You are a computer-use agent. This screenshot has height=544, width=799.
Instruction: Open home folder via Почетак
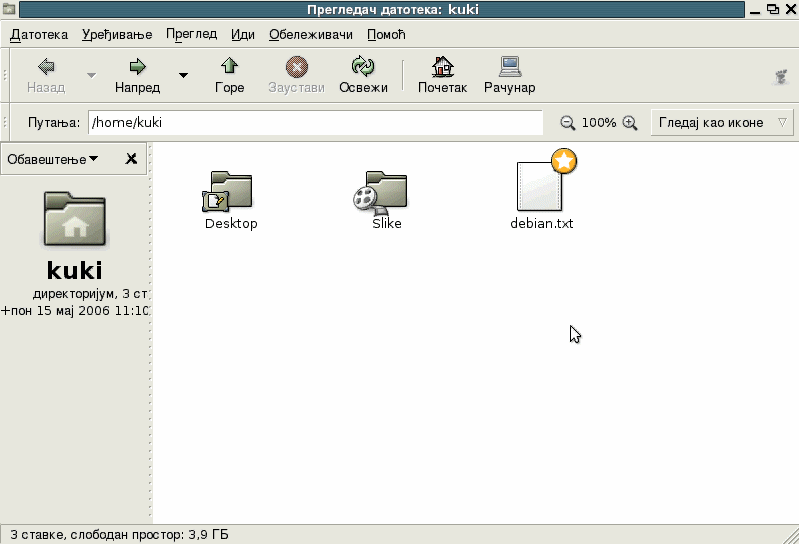442,75
